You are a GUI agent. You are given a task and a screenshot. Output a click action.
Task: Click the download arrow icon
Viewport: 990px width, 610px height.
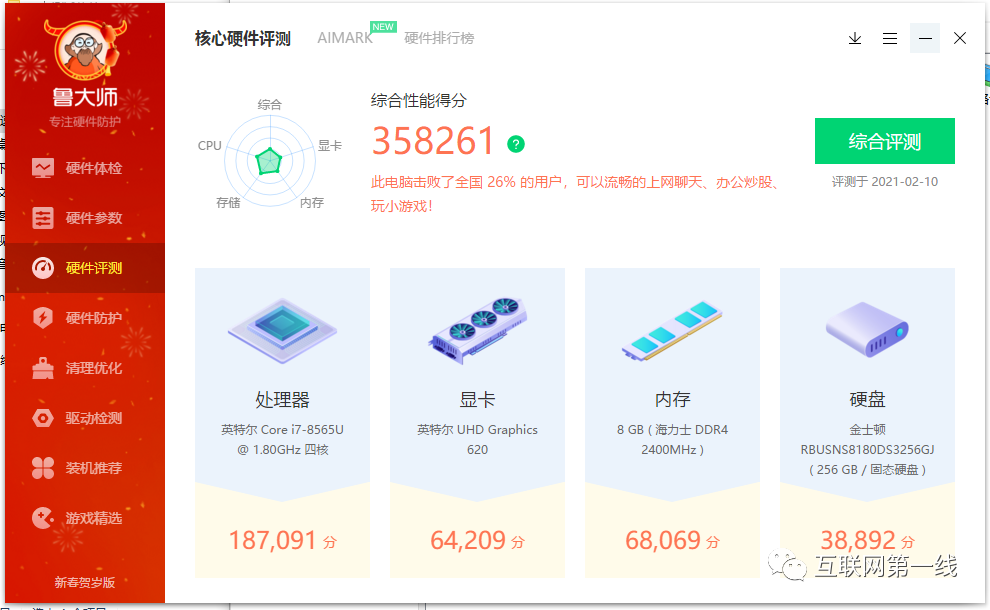[x=855, y=39]
